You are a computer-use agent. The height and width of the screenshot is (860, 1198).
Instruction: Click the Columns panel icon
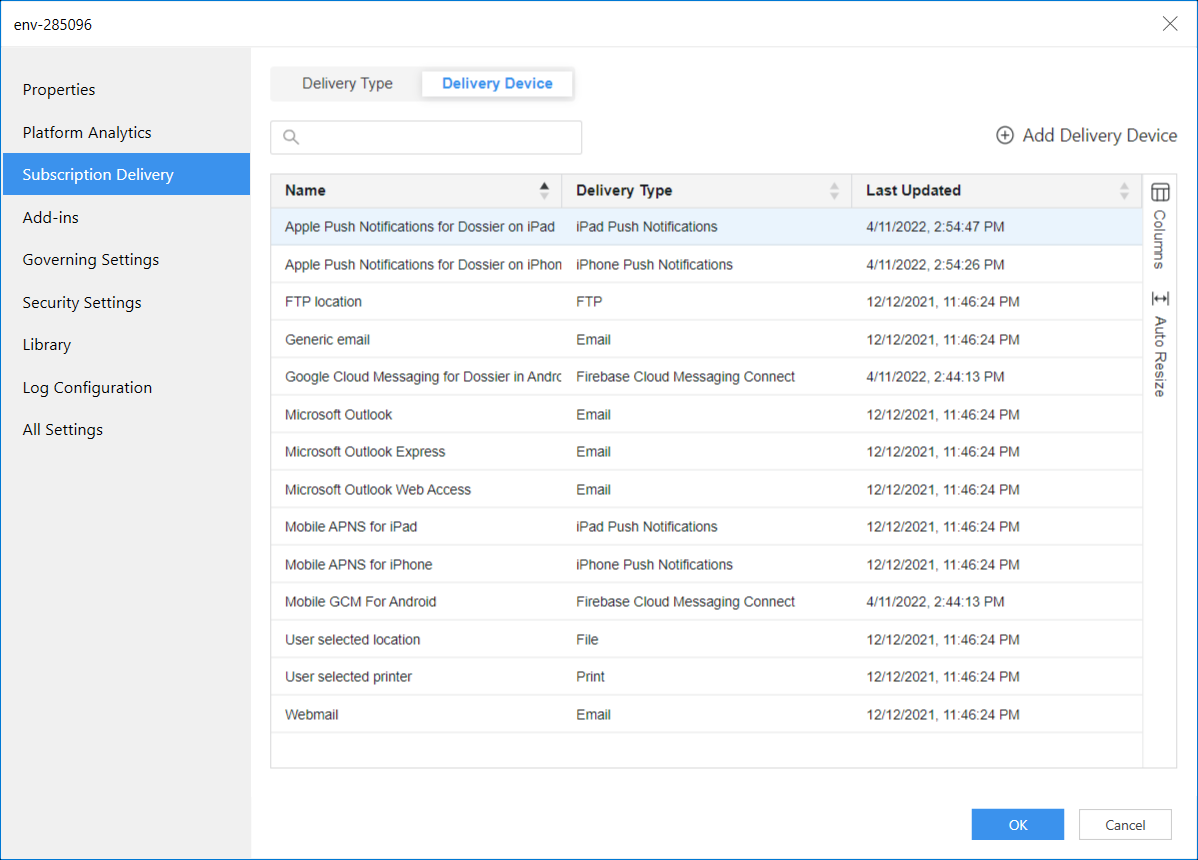click(1160, 192)
